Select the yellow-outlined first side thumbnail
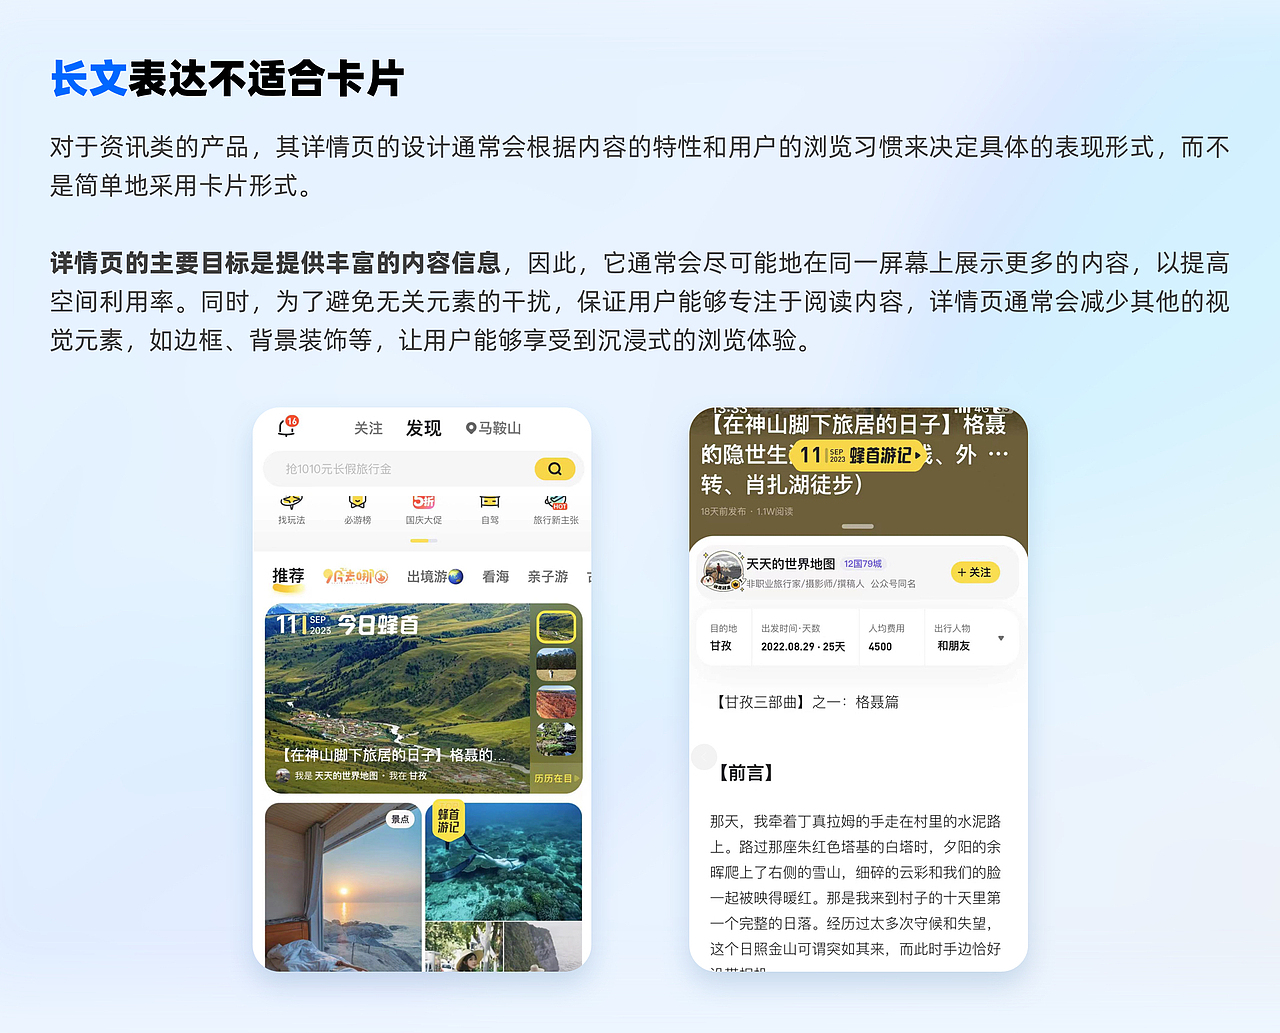The image size is (1280, 1033). point(556,627)
